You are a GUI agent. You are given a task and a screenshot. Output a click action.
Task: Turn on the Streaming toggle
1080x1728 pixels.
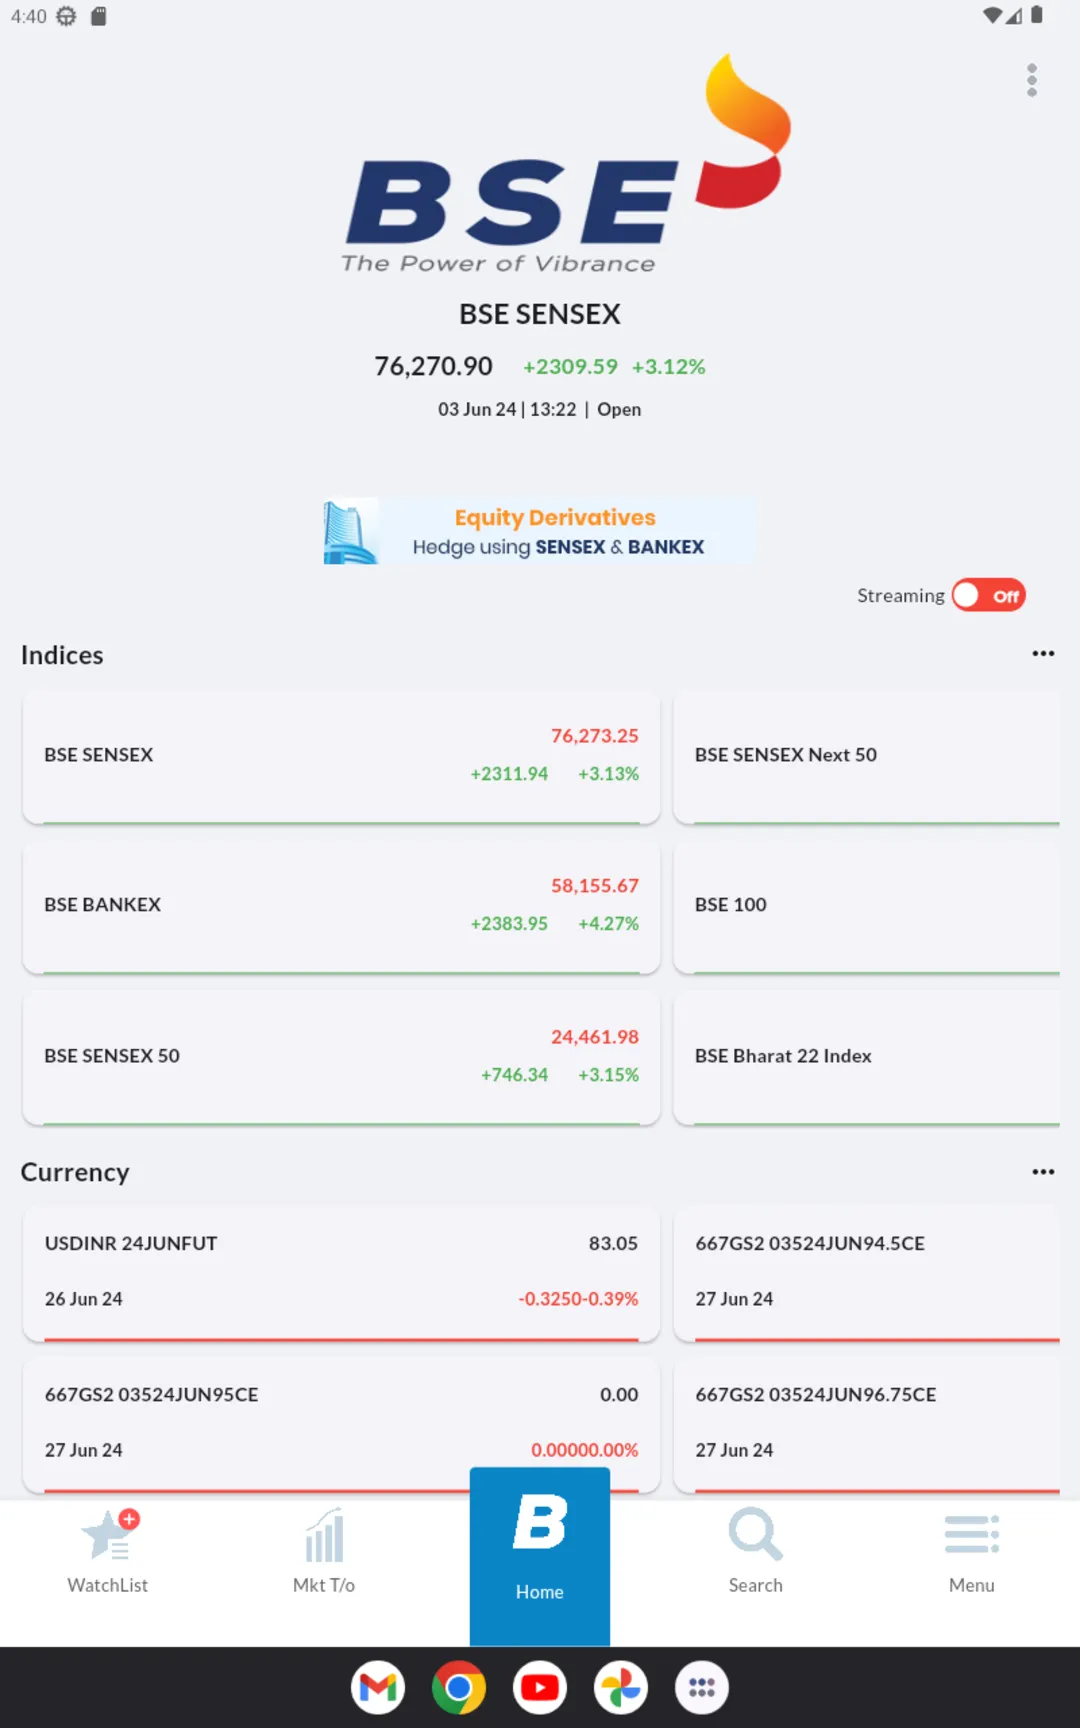(988, 595)
